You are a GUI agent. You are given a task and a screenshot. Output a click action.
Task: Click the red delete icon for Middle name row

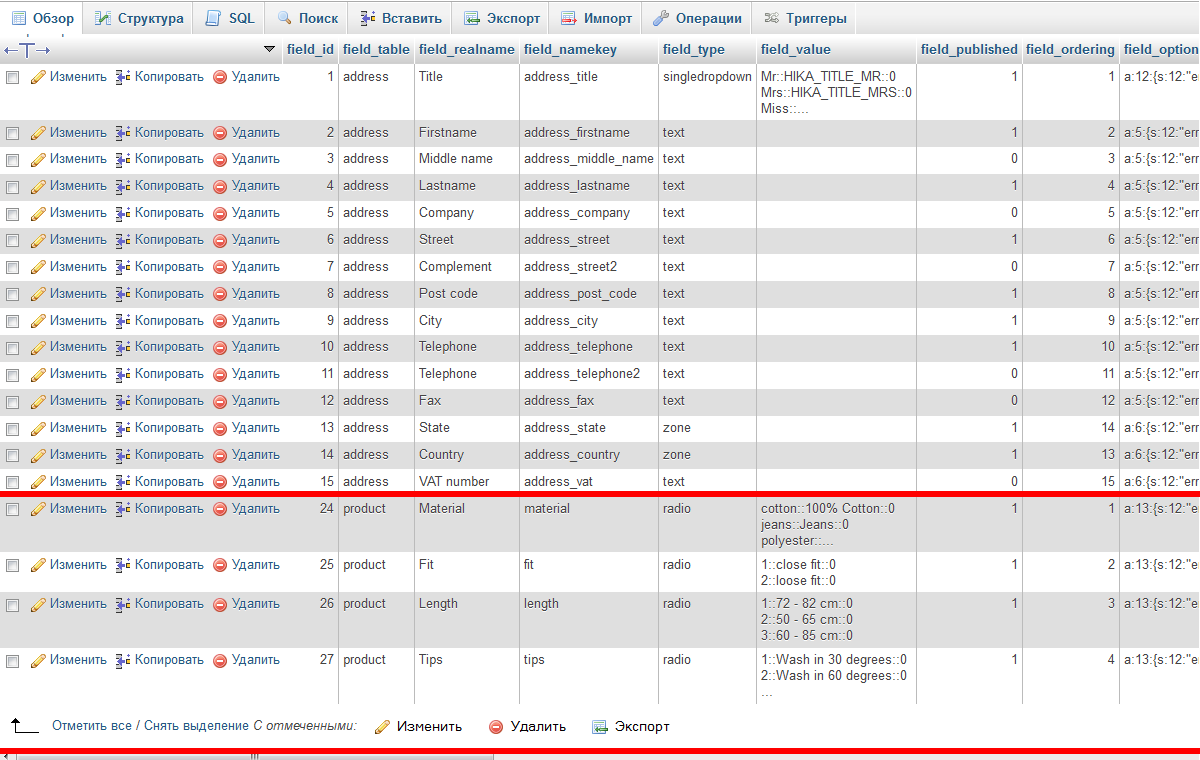coord(220,159)
